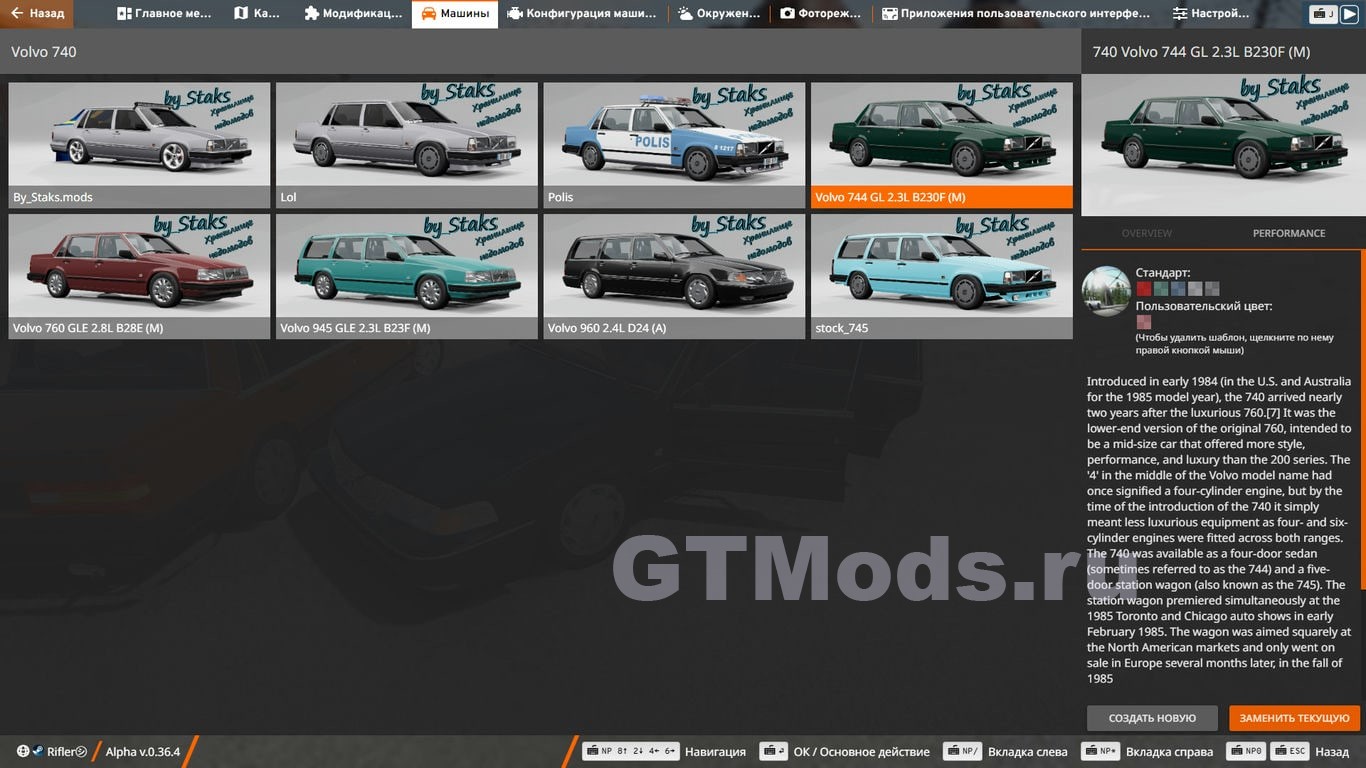1366x768 pixels.
Task: Select the stock_745 configuration thumbnail
Action: [x=942, y=276]
